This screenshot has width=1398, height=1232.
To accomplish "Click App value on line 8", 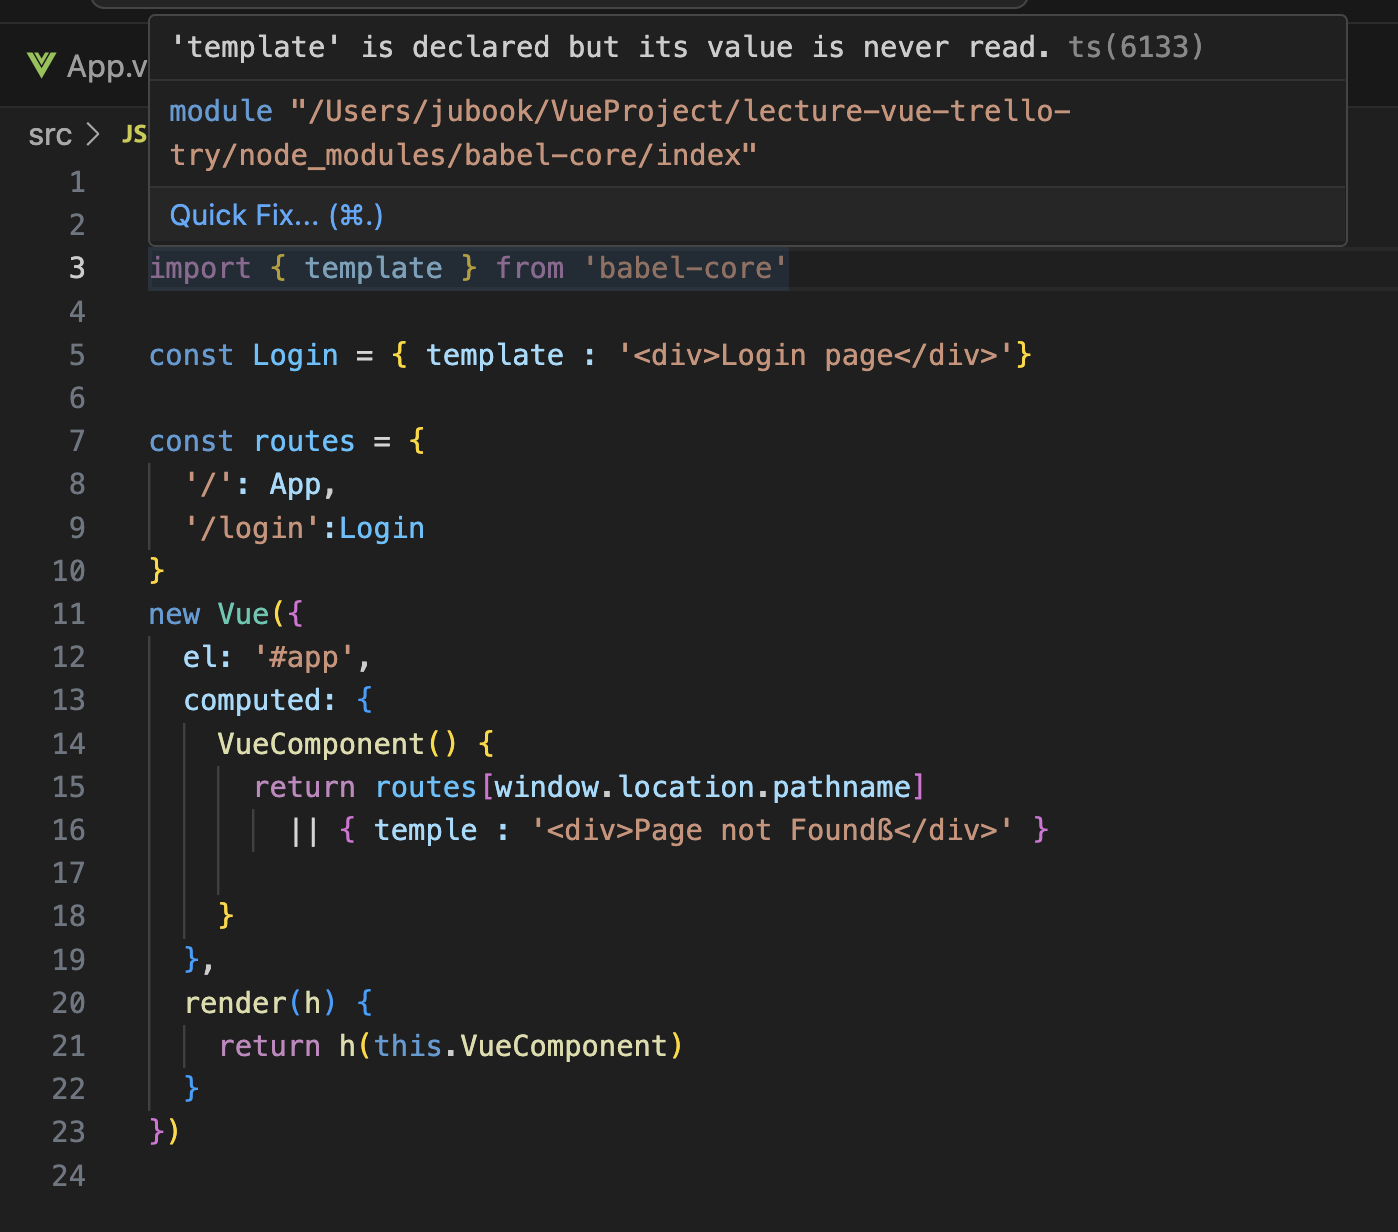I will tap(295, 484).
